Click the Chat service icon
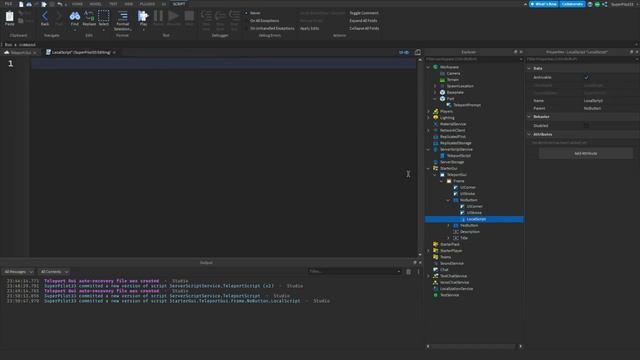The height and width of the screenshot is (360, 640). point(436,269)
